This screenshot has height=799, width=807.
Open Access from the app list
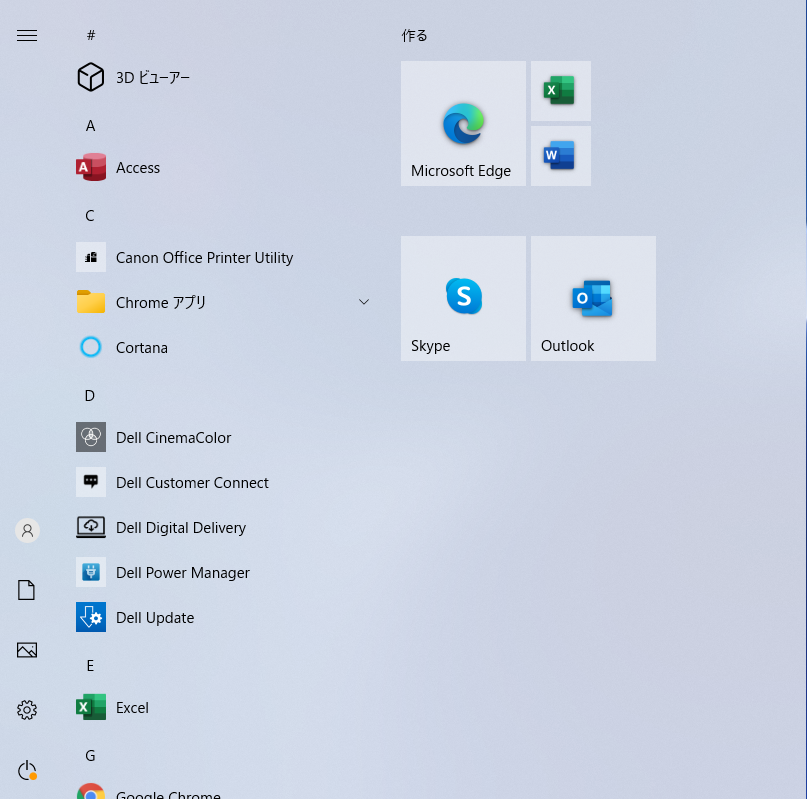(138, 167)
